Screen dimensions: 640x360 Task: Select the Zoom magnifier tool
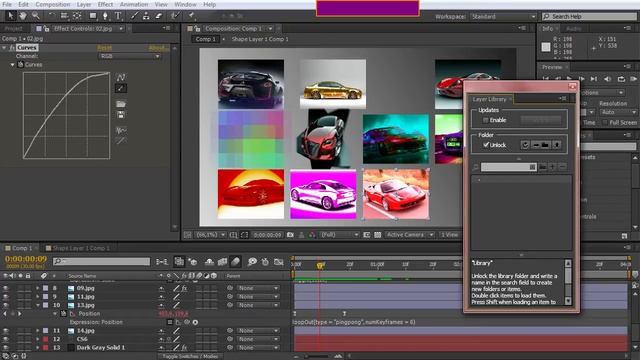[36, 16]
